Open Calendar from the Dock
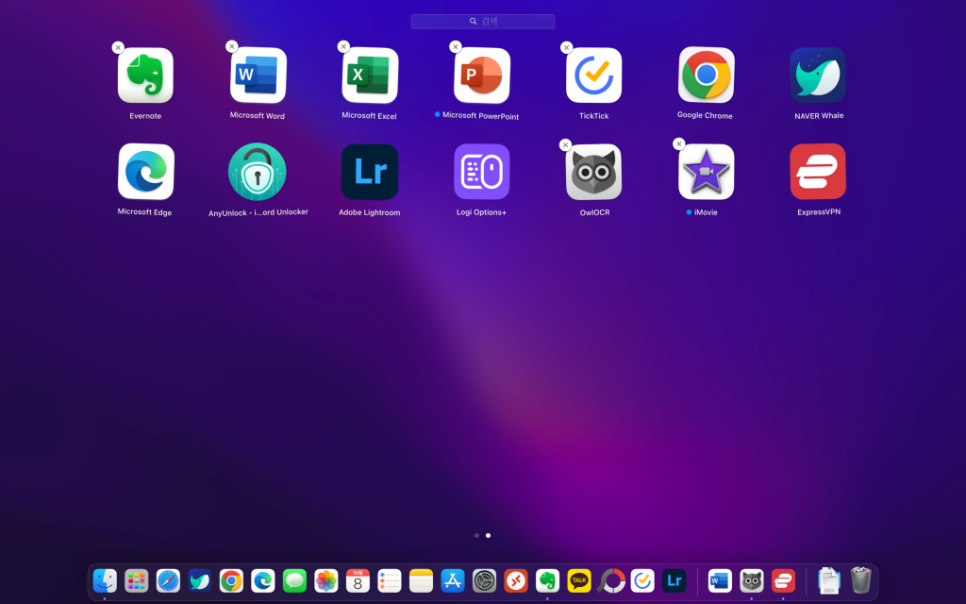 358,581
